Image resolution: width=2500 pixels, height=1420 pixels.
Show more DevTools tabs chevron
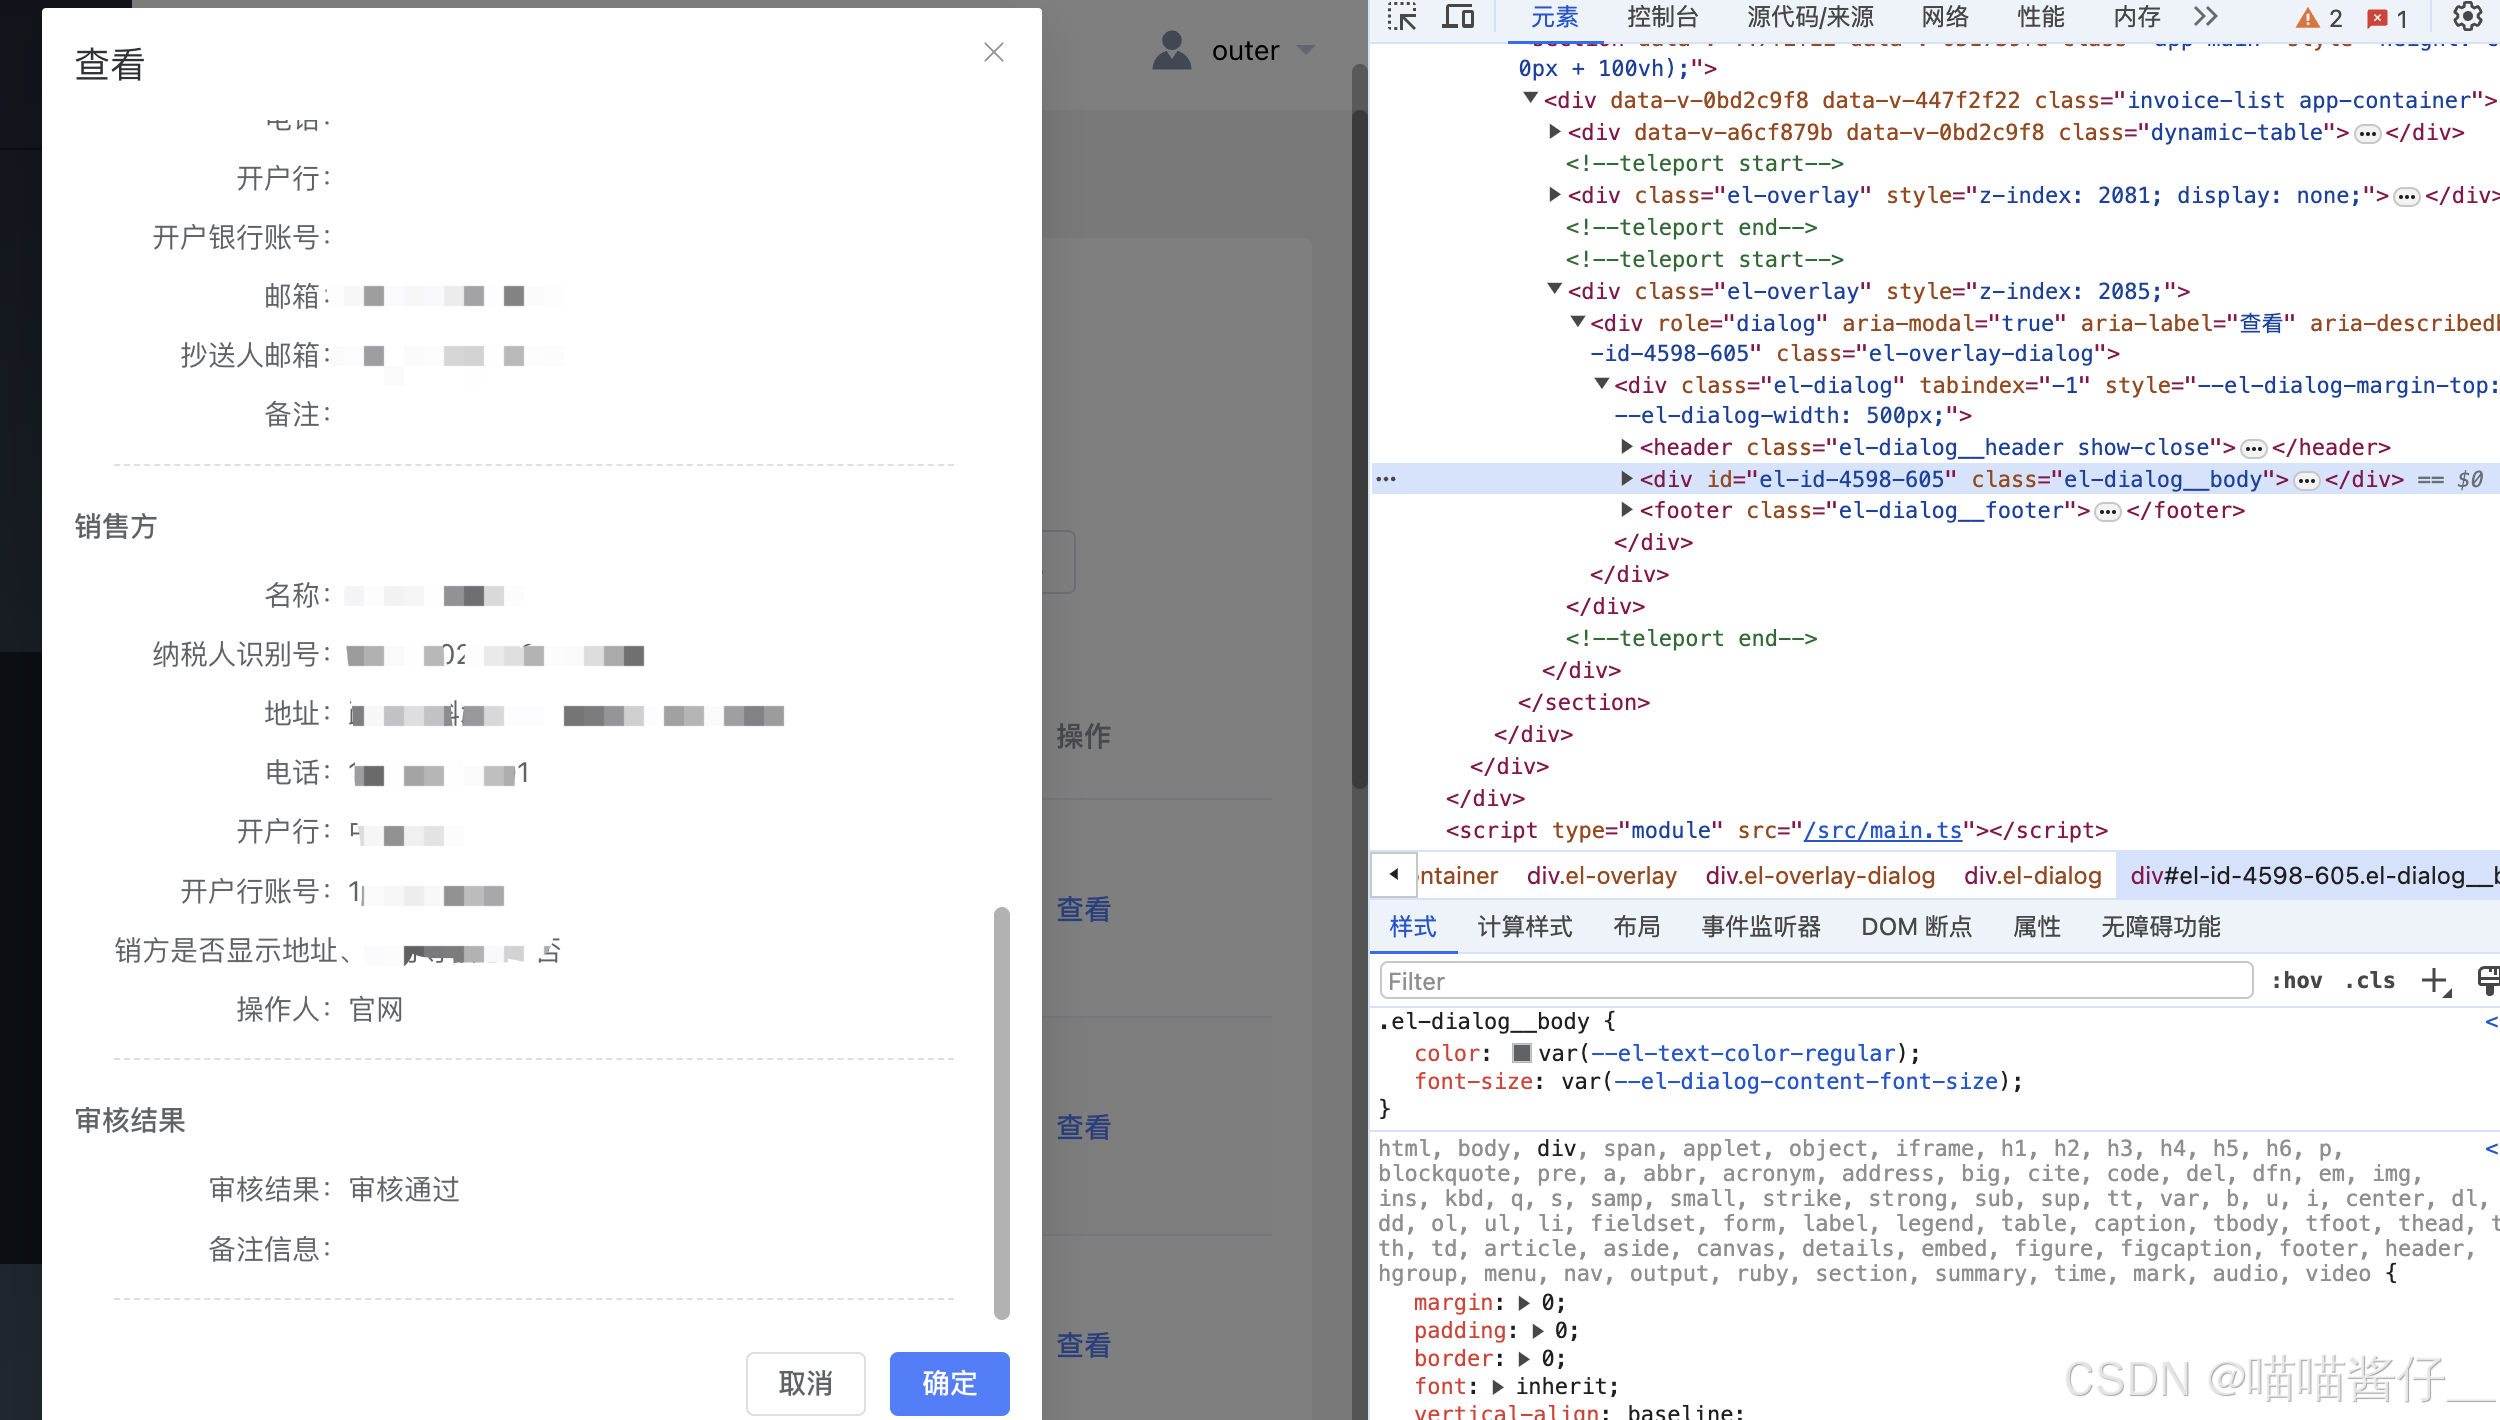point(2206,17)
